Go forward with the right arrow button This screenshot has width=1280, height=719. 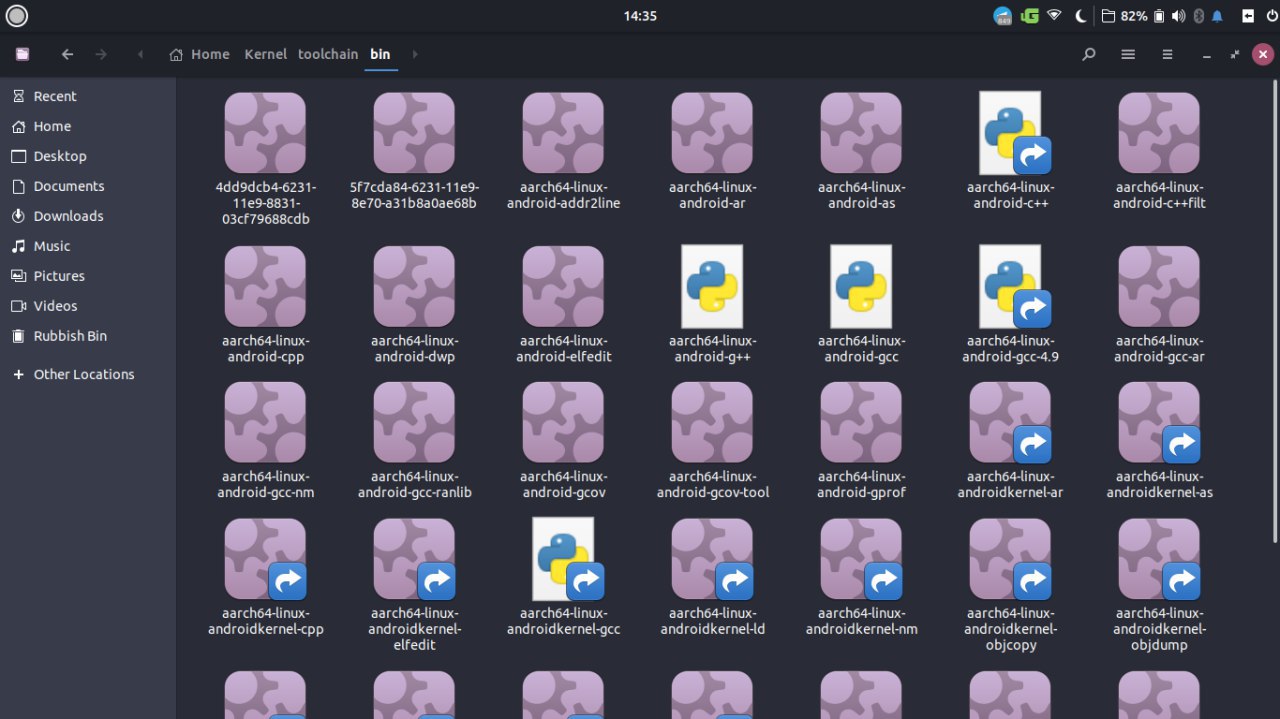pyautogui.click(x=101, y=54)
